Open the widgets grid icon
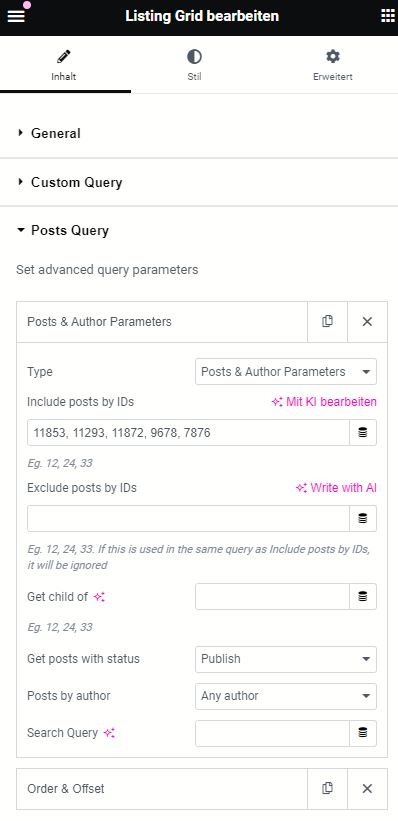Screen dimensions: 398x821 point(388,16)
